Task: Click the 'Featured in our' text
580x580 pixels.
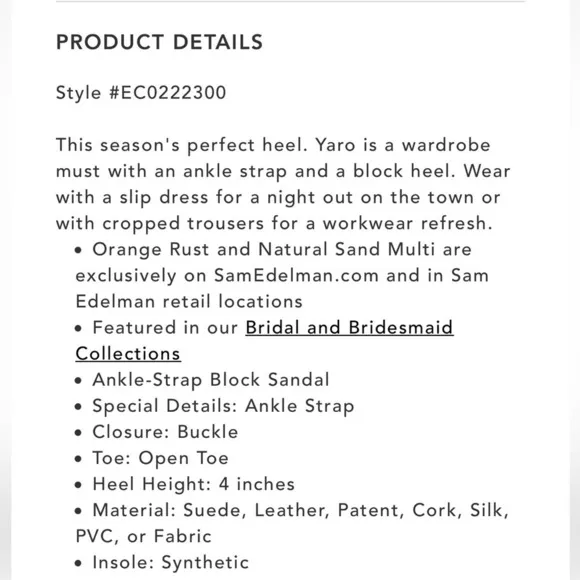Action: [165, 328]
